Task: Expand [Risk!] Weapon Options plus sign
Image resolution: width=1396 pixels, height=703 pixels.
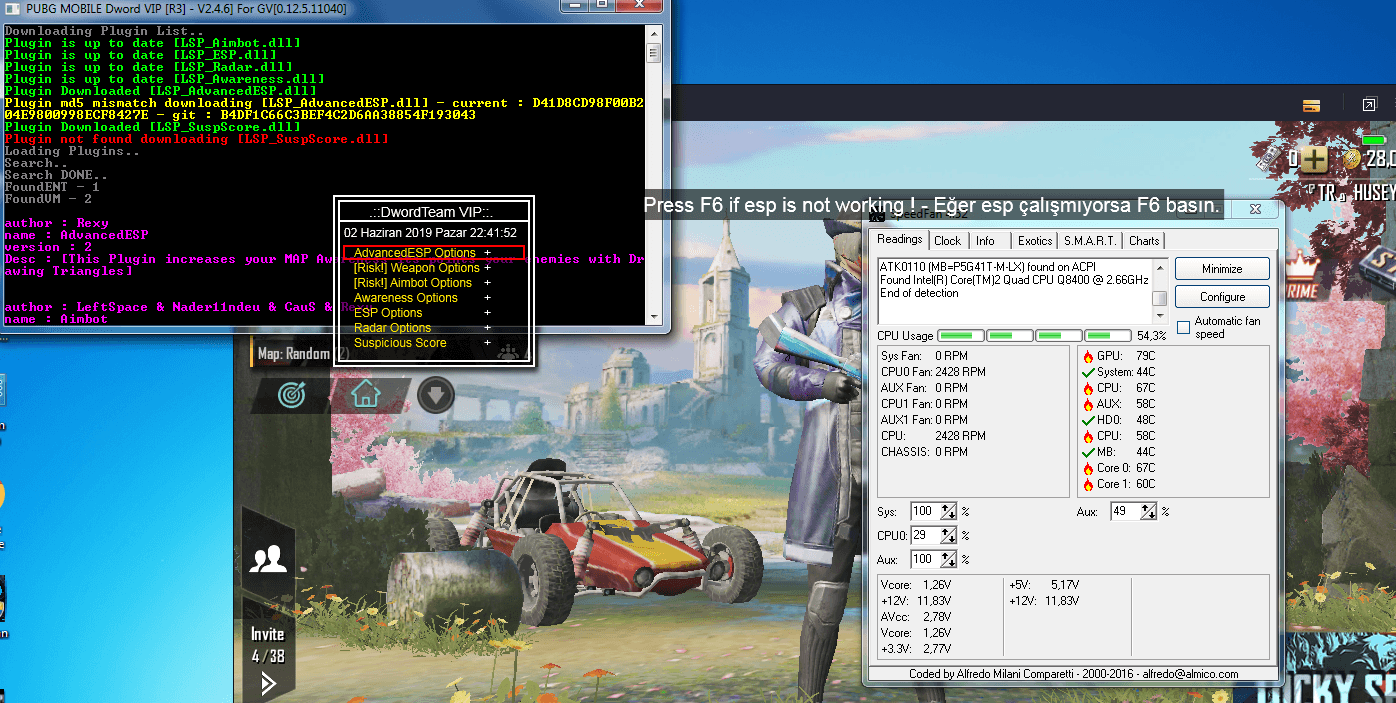Action: point(488,268)
